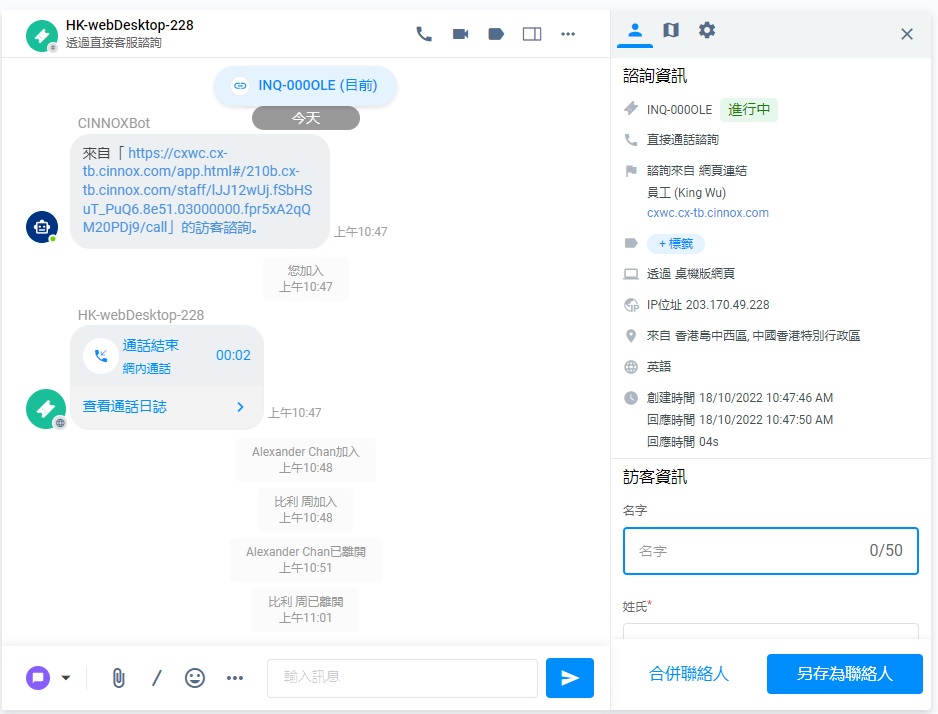This screenshot has height=714, width=938.
Task: View call log 查看通話日誌
Action: coord(124,407)
